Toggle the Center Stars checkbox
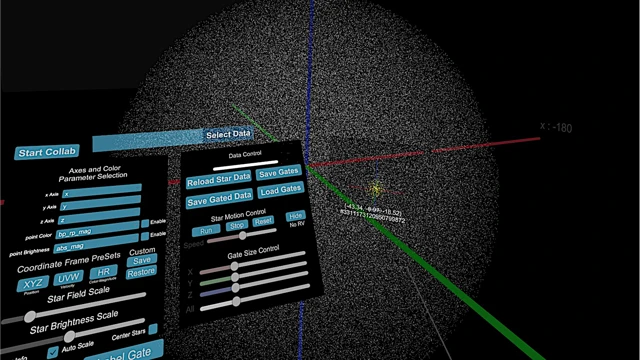This screenshot has height=360, width=640. [153, 329]
